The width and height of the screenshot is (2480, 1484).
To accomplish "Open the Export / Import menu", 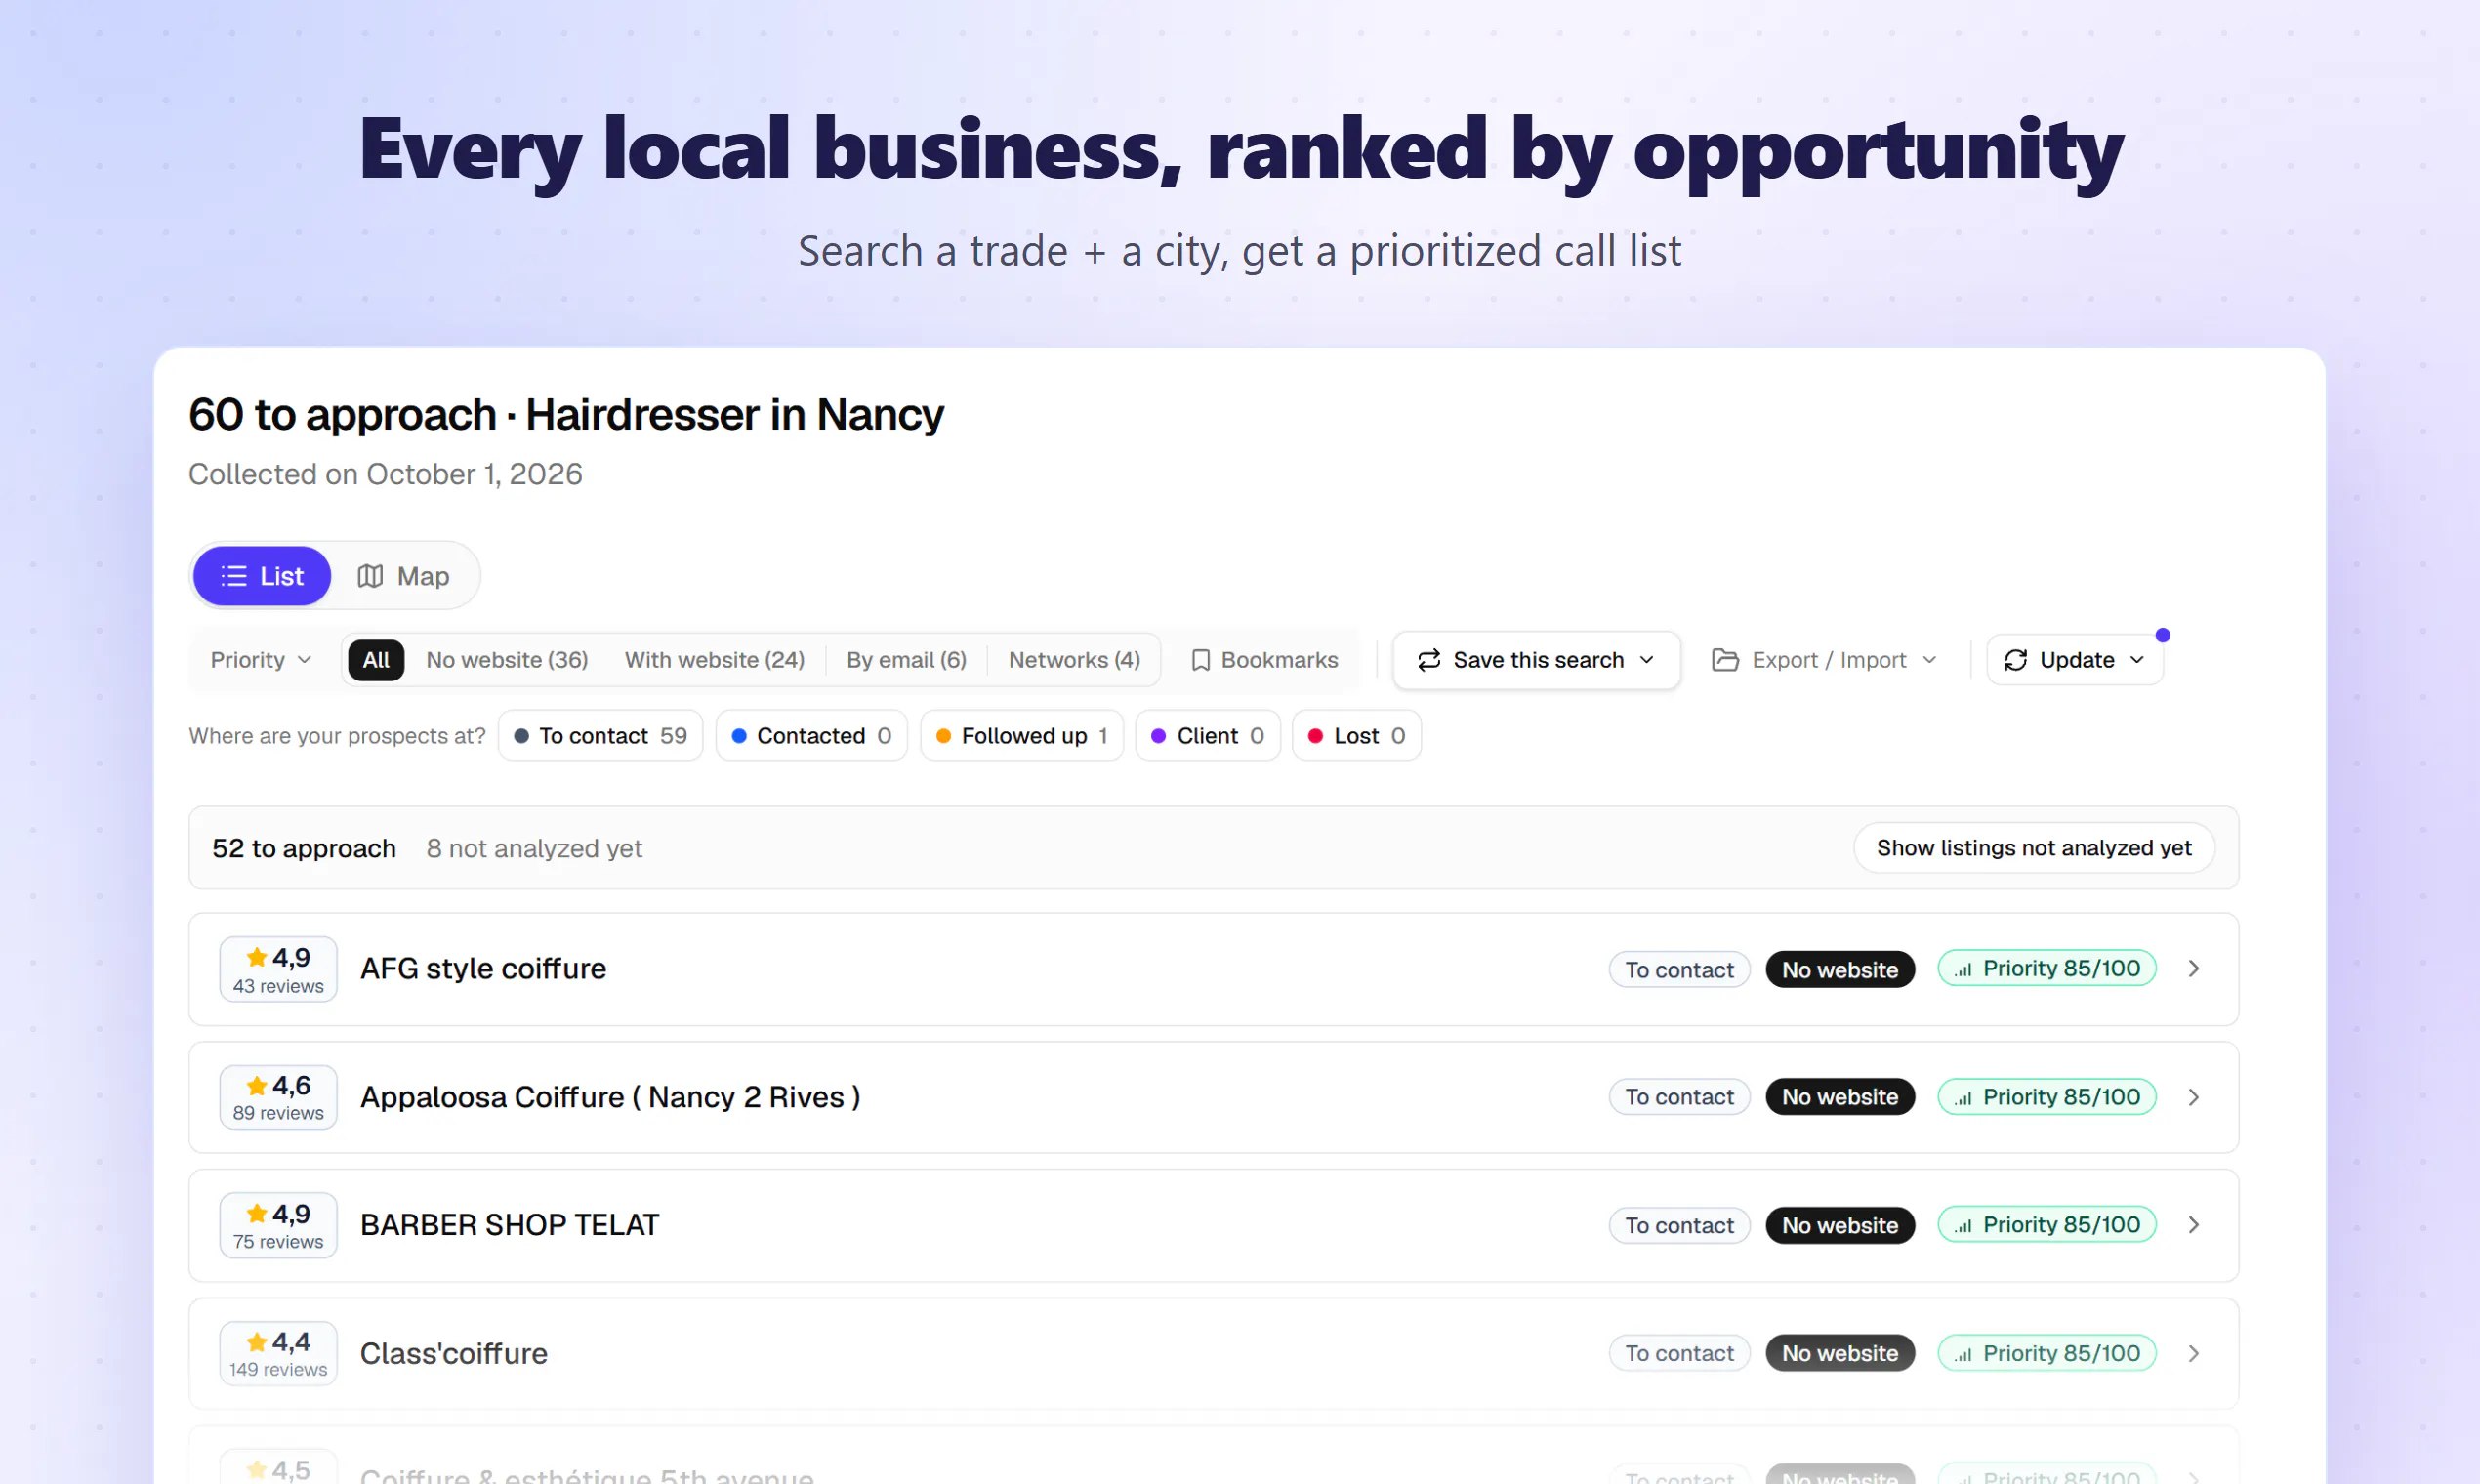I will pyautogui.click(x=1825, y=660).
